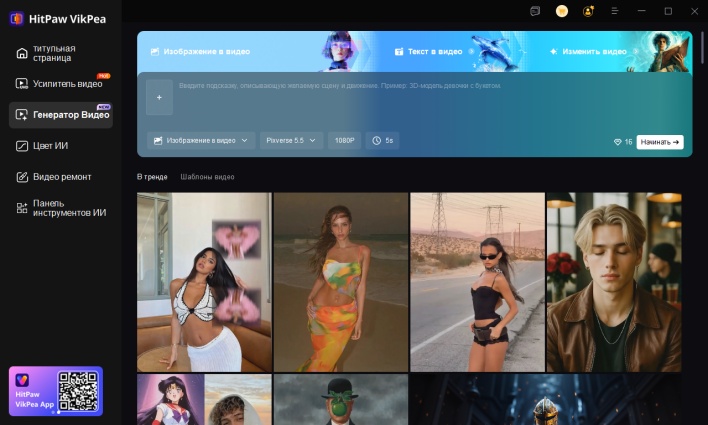The height and width of the screenshot is (425, 708).
Task: Open the hamburger menu in title bar
Action: pyautogui.click(x=614, y=11)
